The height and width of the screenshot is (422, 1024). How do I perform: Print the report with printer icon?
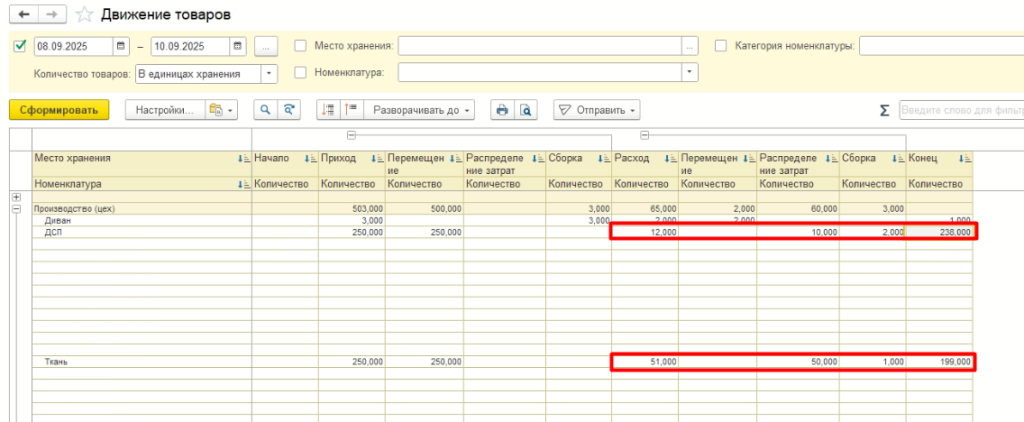point(502,110)
